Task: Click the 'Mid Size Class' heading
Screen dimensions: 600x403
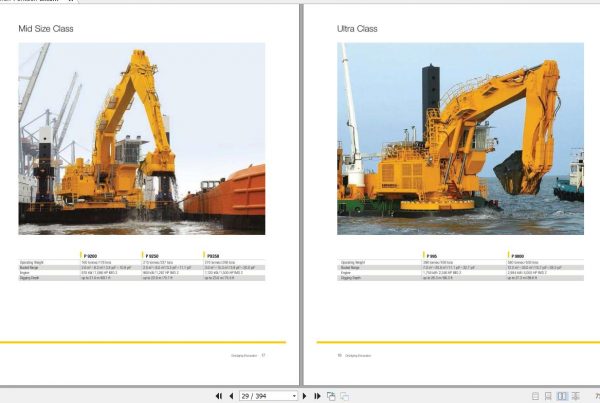Action: [46, 29]
